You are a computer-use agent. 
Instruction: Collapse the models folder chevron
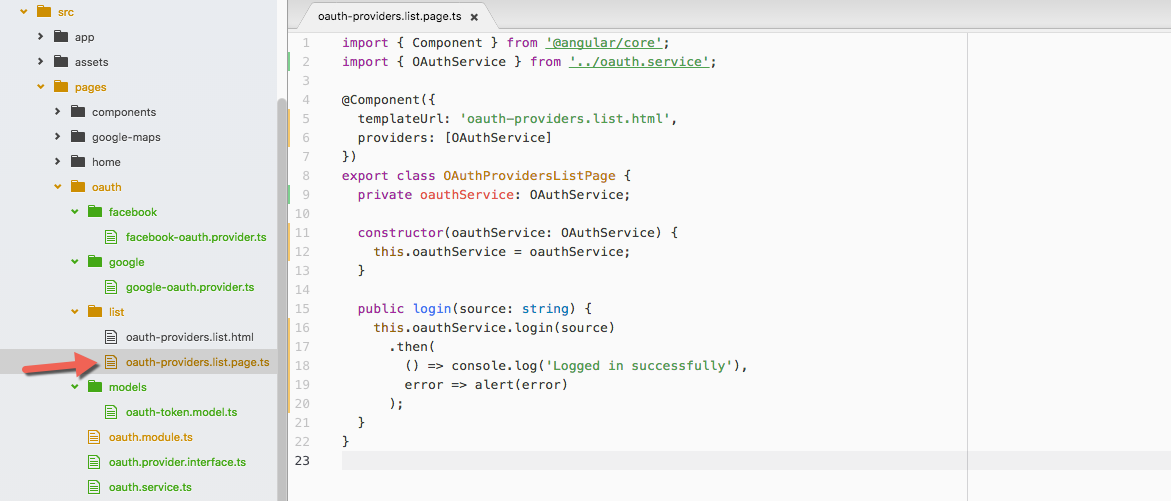tap(75, 387)
